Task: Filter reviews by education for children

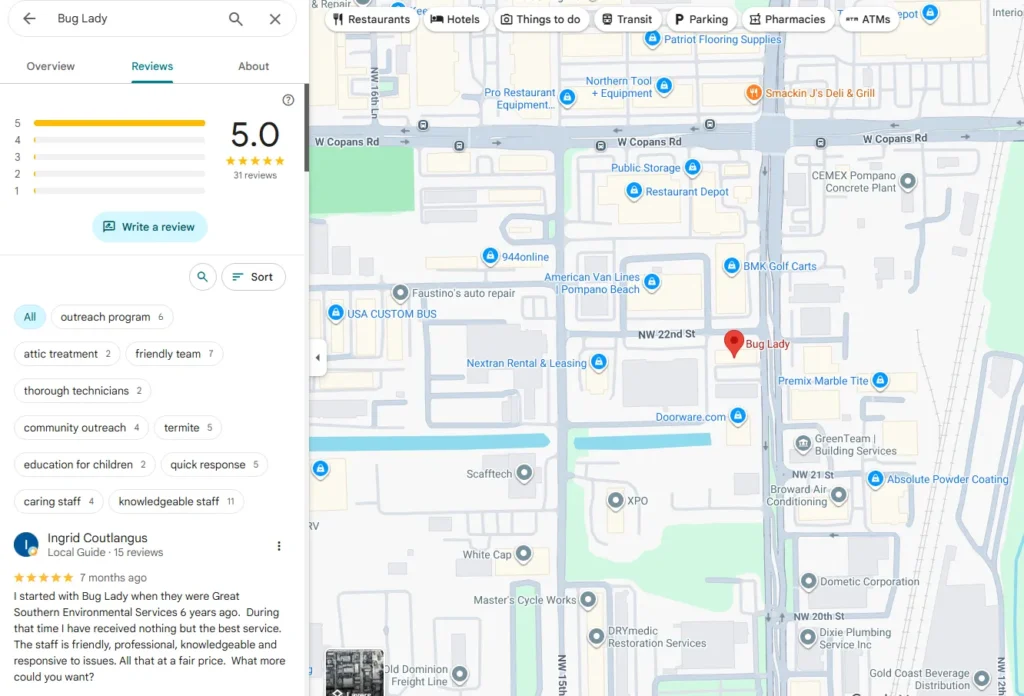Action: coord(84,464)
